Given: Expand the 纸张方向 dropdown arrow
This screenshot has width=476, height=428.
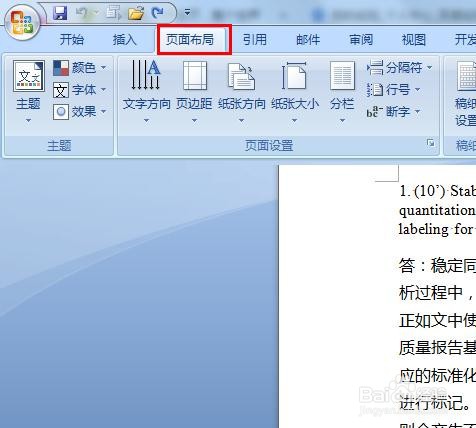Looking at the screenshot, I should click(241, 120).
